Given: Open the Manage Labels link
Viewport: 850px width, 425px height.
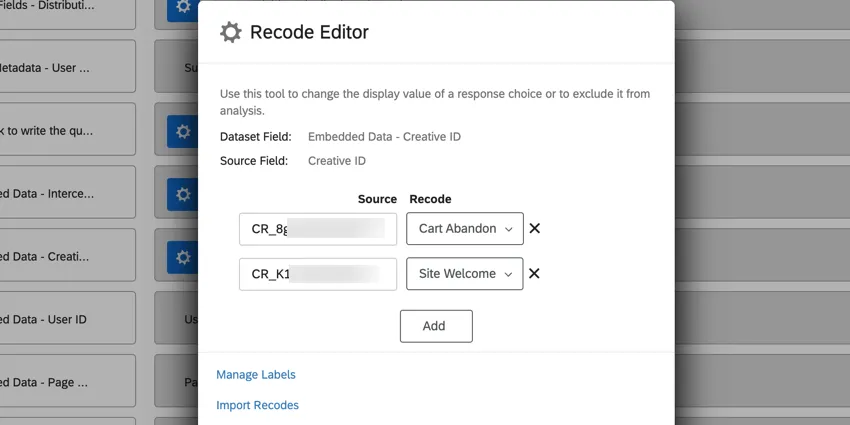Looking at the screenshot, I should coord(256,375).
